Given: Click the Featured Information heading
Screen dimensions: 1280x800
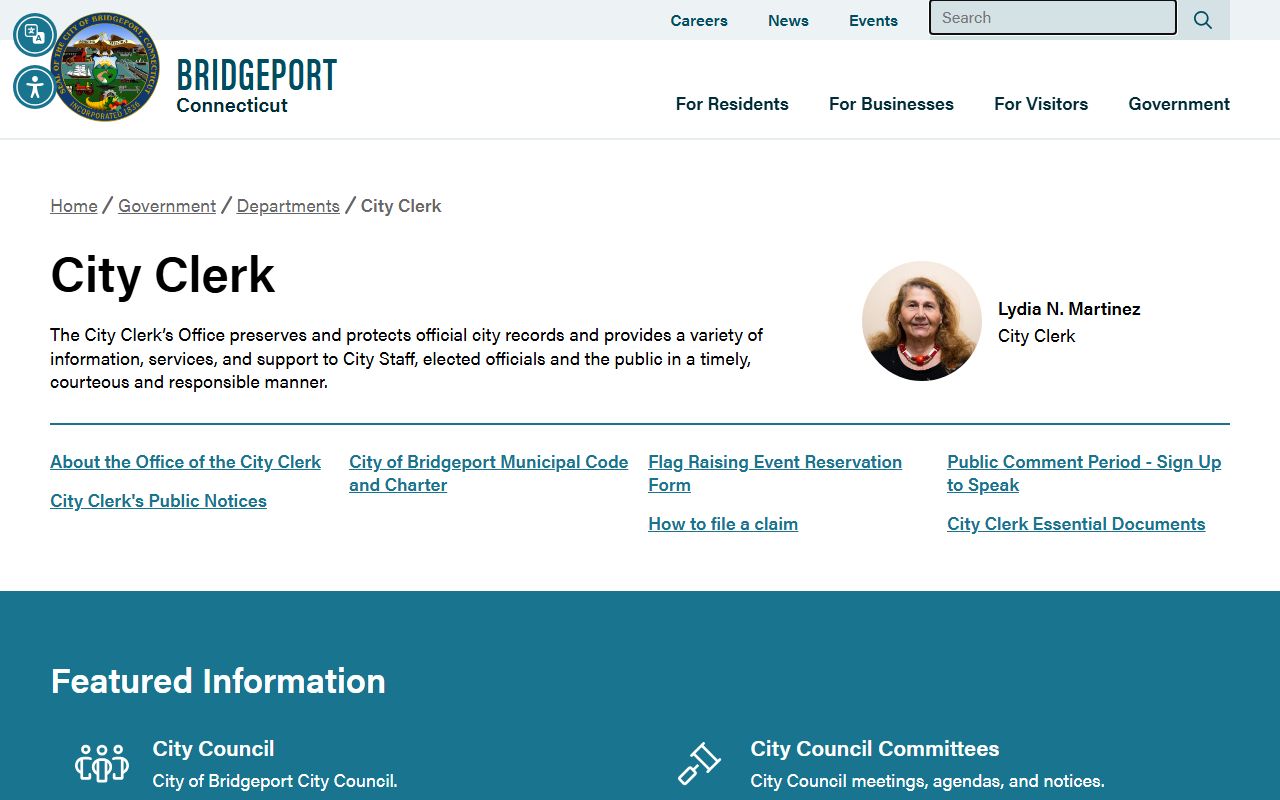Looking at the screenshot, I should coord(218,681).
